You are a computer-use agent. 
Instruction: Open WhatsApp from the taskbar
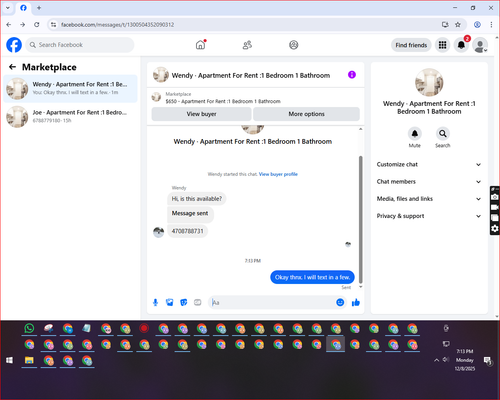pos(29,328)
